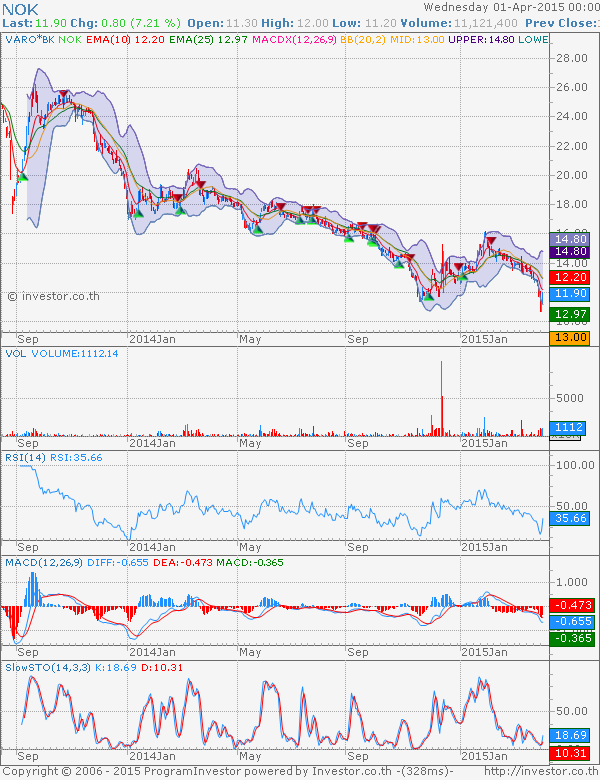Click the blue -0.655 DIFF tag
Image resolution: width=600 pixels, height=780 pixels.
(x=571, y=622)
